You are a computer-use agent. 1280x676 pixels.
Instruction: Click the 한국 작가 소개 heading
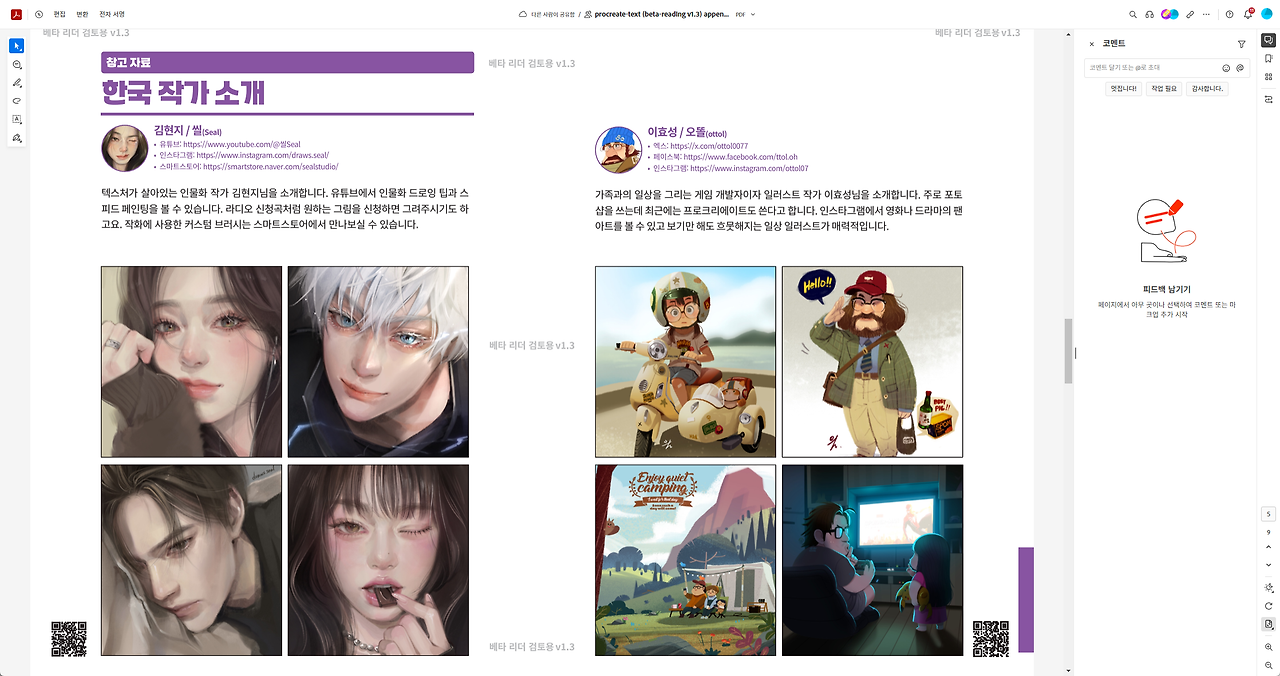[x=184, y=93]
